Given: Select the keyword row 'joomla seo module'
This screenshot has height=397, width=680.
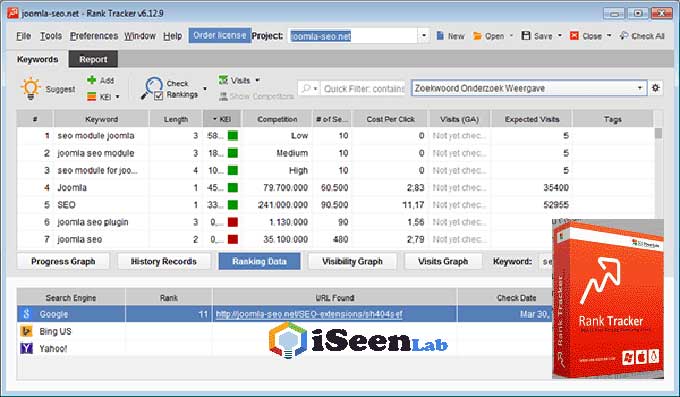Looking at the screenshot, I should point(335,153).
